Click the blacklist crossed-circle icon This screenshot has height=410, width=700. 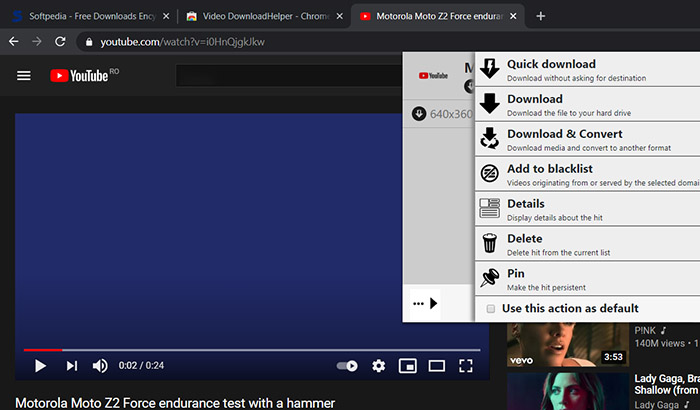490,173
